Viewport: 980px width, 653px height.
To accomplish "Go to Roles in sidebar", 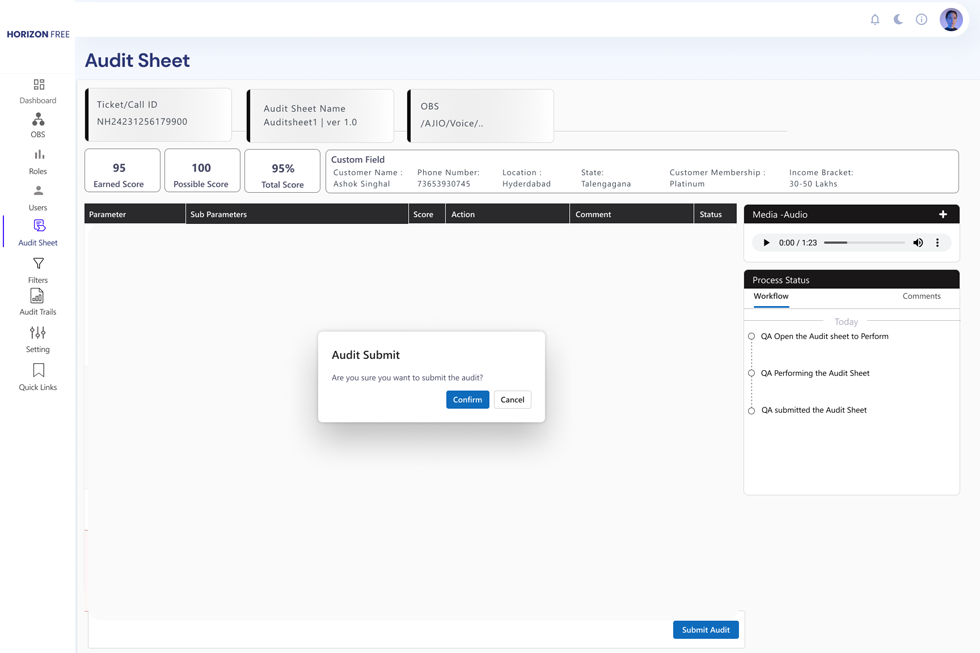I will [38, 155].
